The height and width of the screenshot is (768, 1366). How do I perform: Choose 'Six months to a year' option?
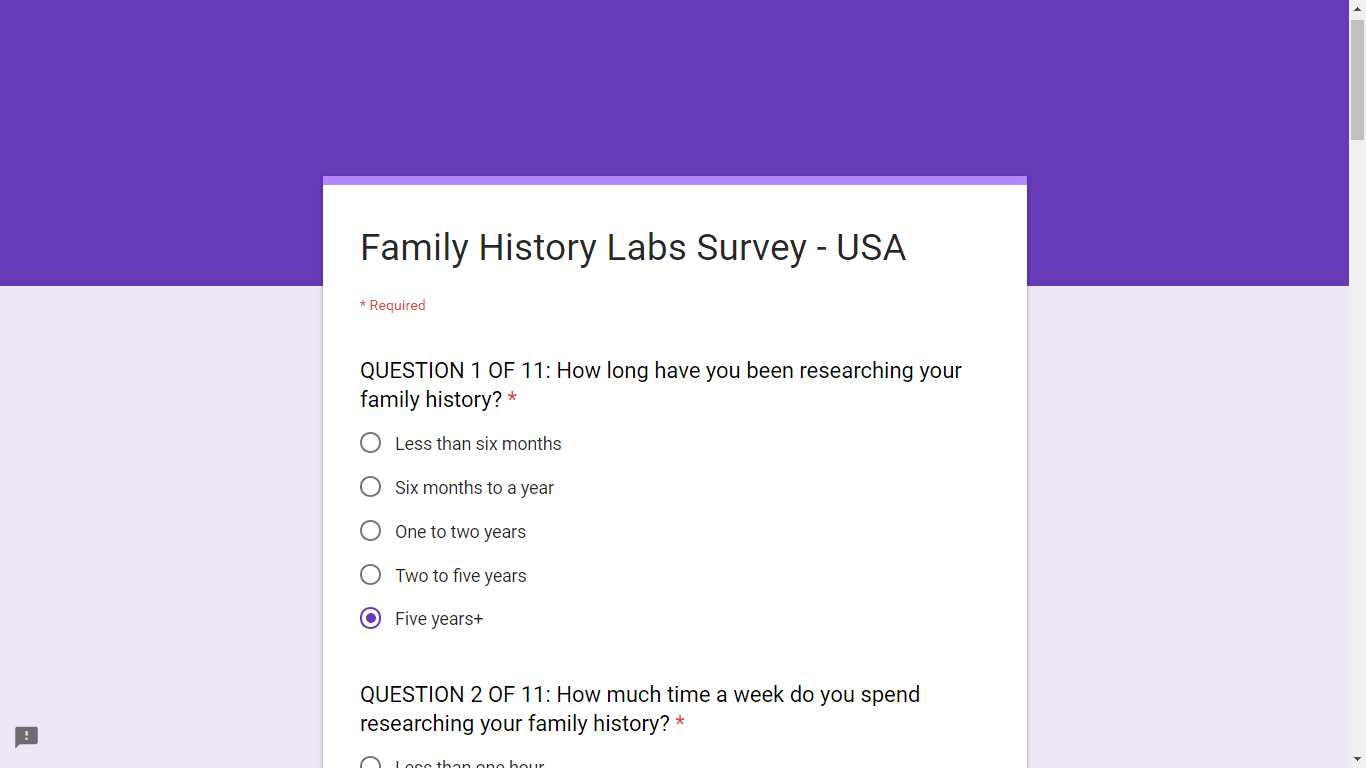click(x=370, y=487)
